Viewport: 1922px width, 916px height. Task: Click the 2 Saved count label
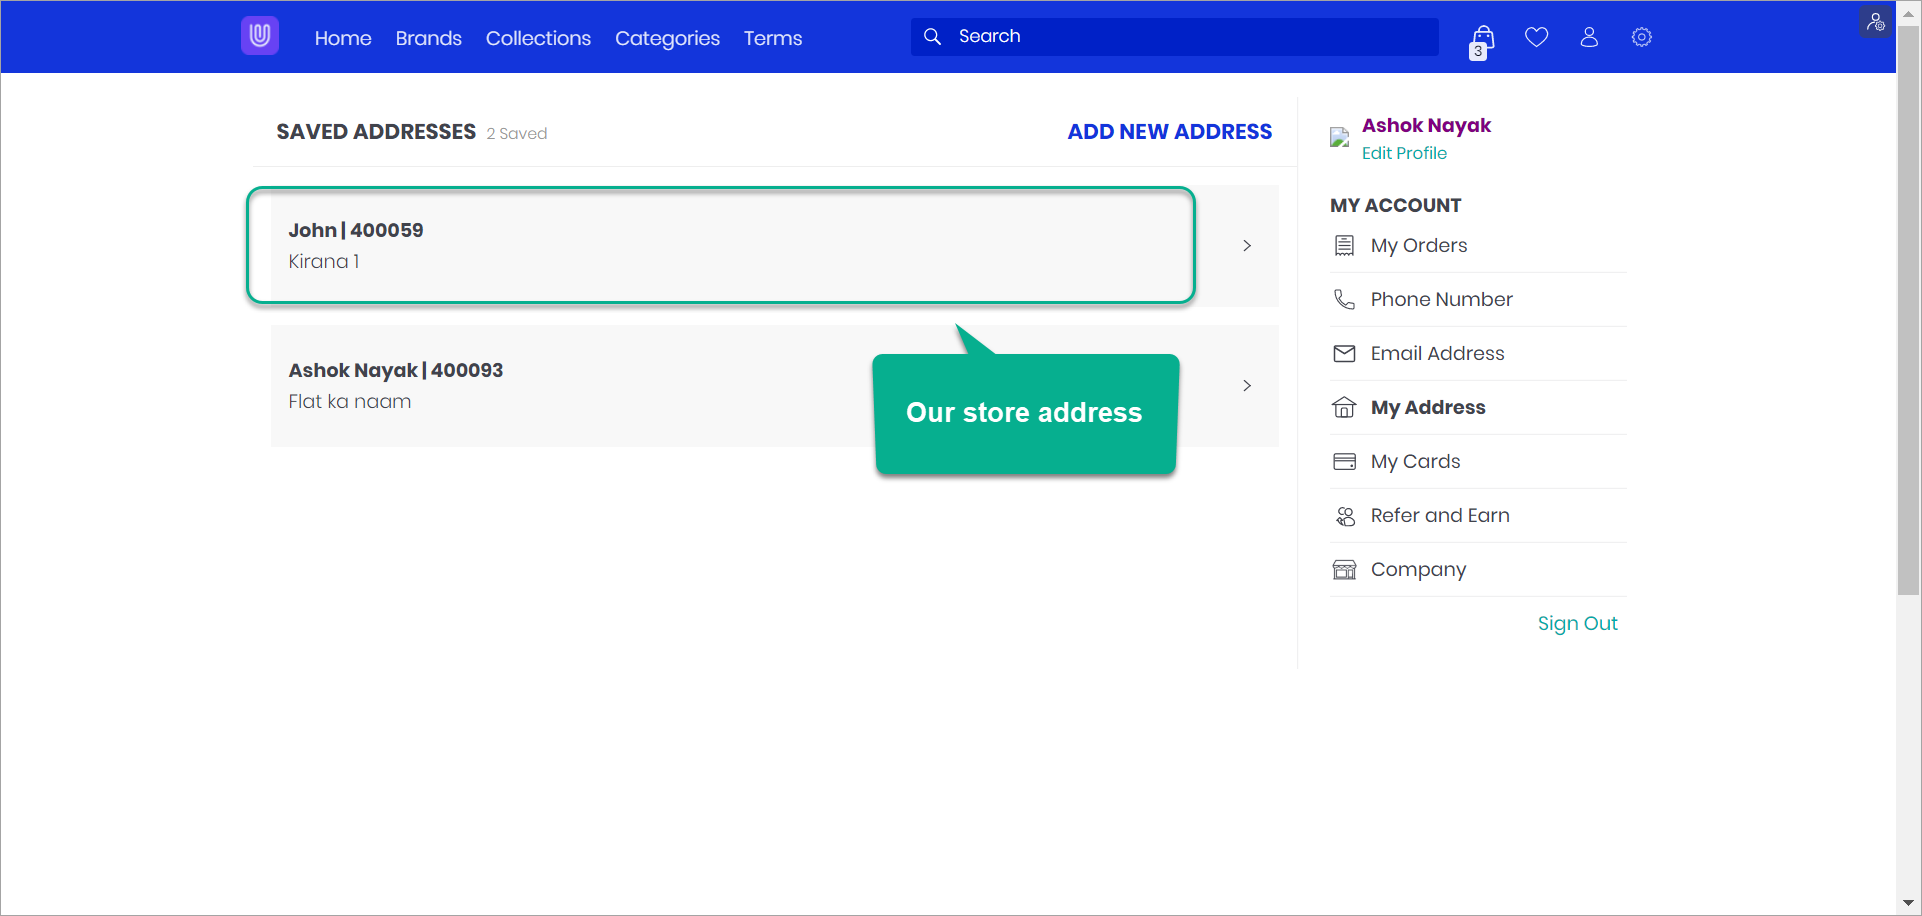point(517,134)
